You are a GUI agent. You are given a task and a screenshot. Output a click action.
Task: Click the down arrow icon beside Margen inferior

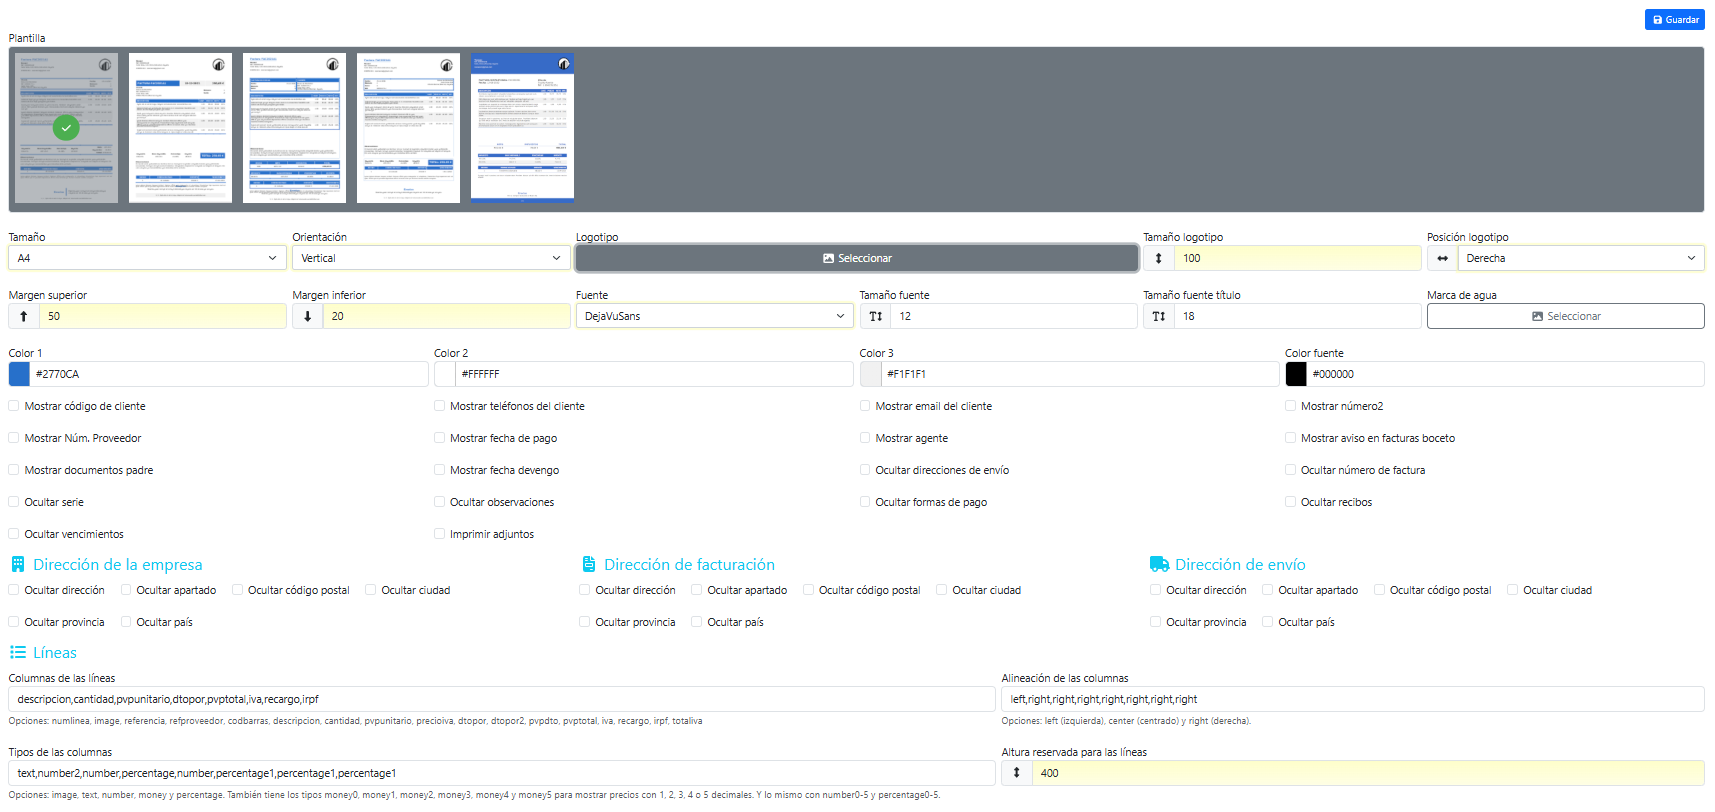pos(307,316)
